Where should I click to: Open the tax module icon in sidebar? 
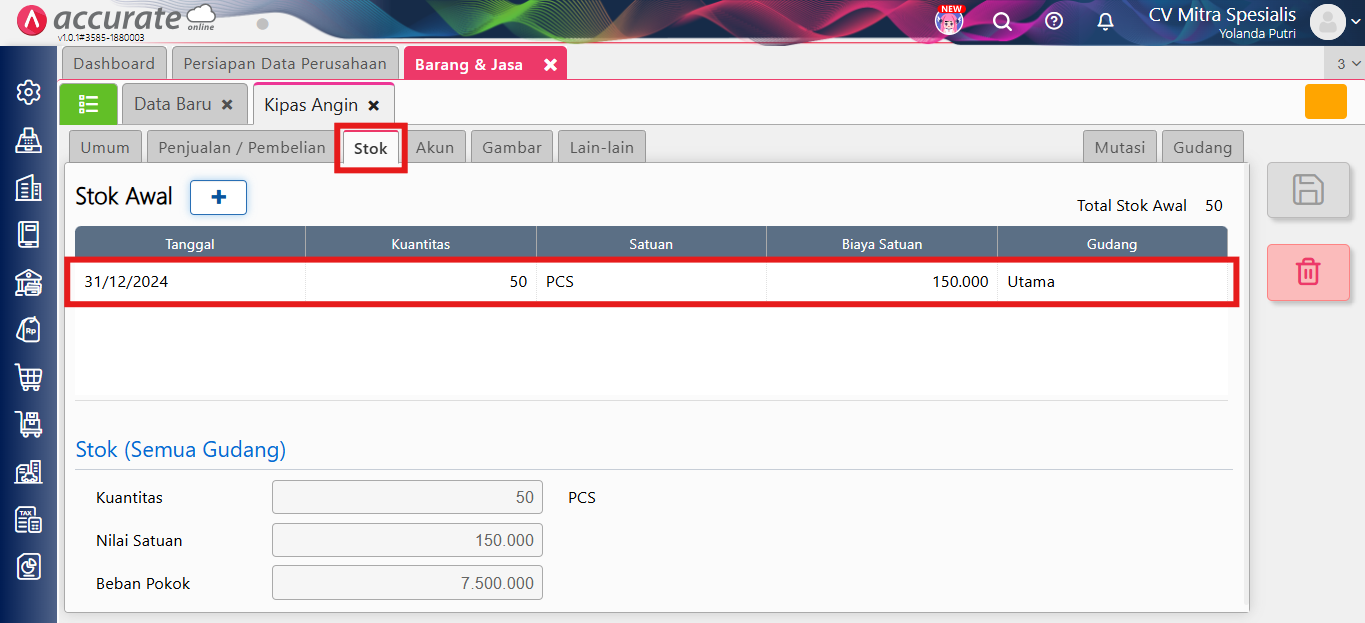(x=27, y=519)
